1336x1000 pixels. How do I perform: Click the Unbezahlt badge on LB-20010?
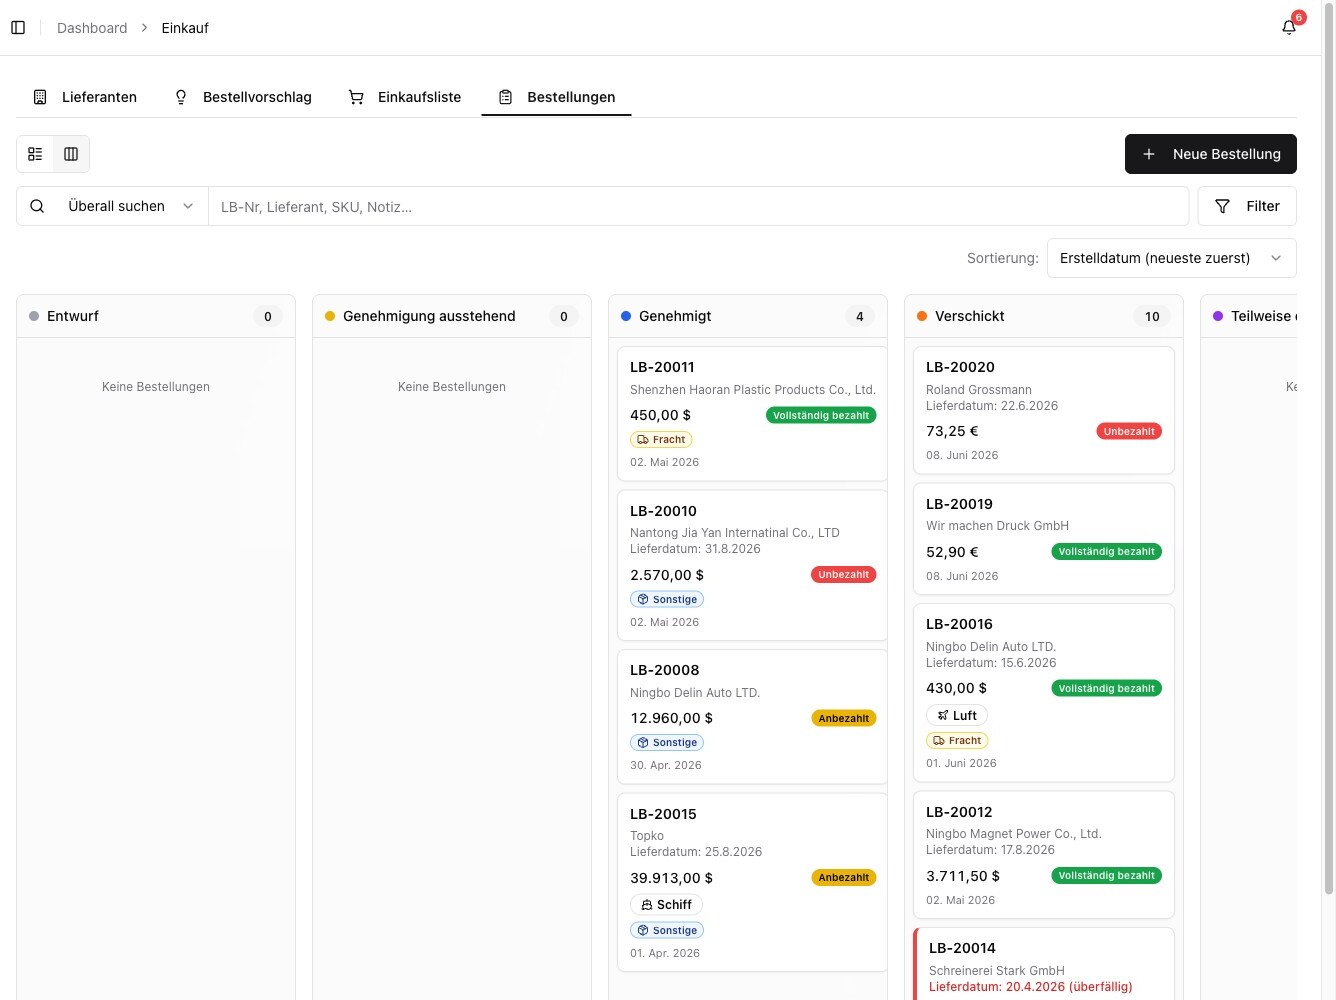coord(843,575)
